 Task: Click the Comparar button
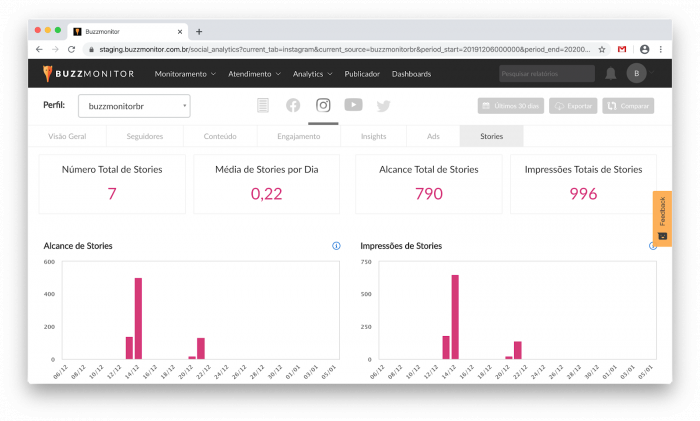628,106
